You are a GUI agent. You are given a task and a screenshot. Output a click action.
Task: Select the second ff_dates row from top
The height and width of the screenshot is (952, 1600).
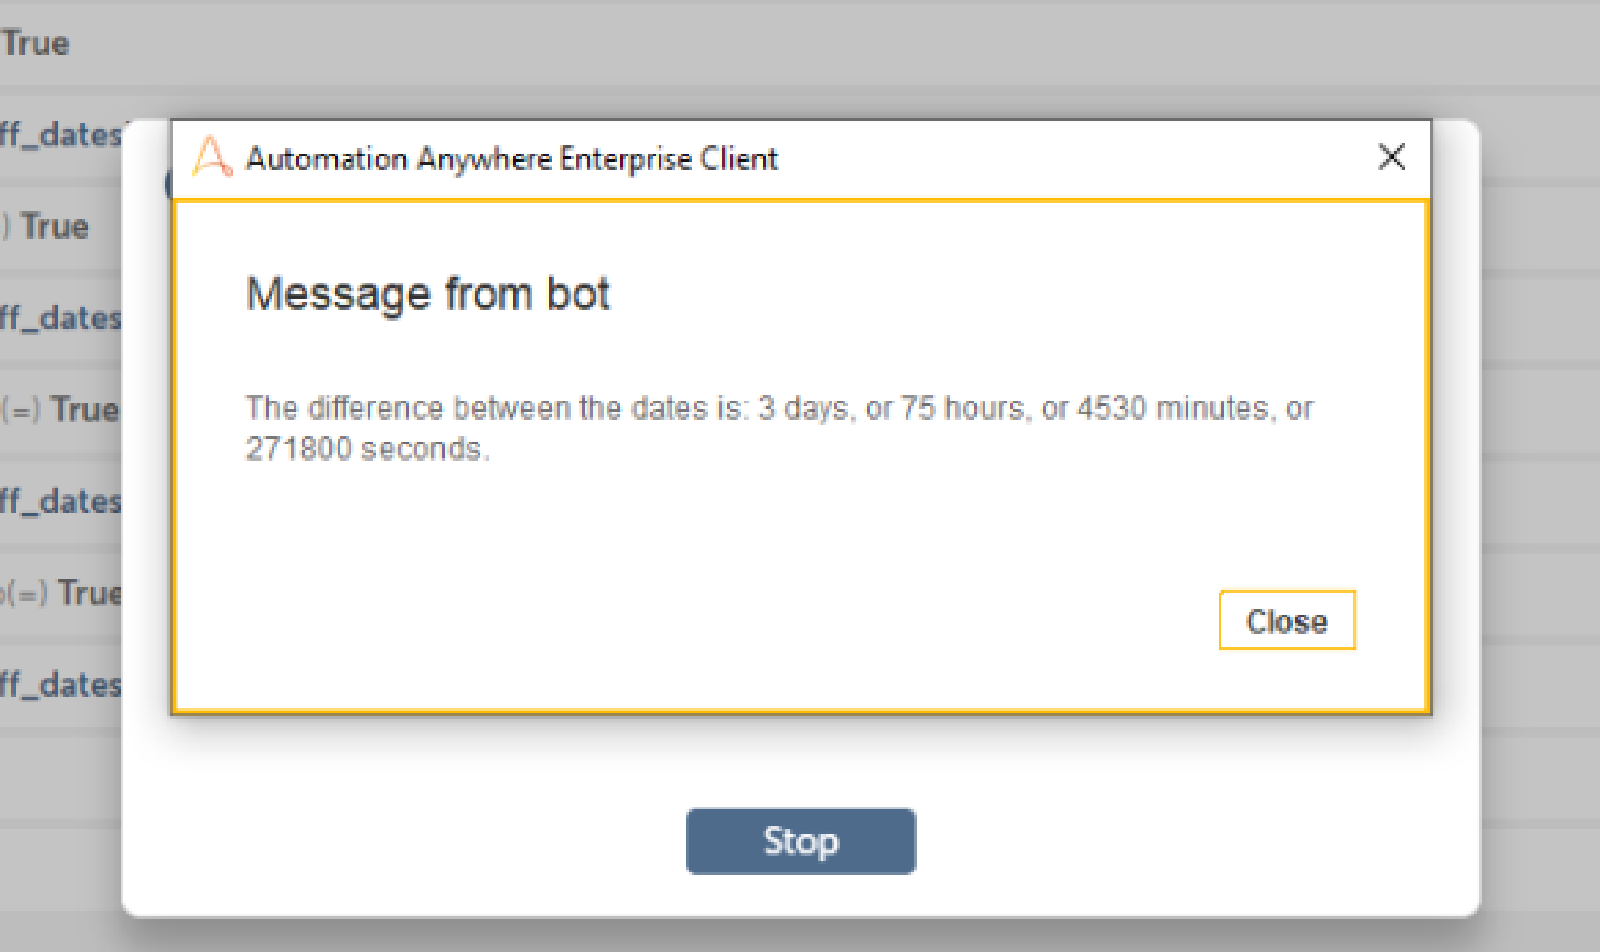60,319
